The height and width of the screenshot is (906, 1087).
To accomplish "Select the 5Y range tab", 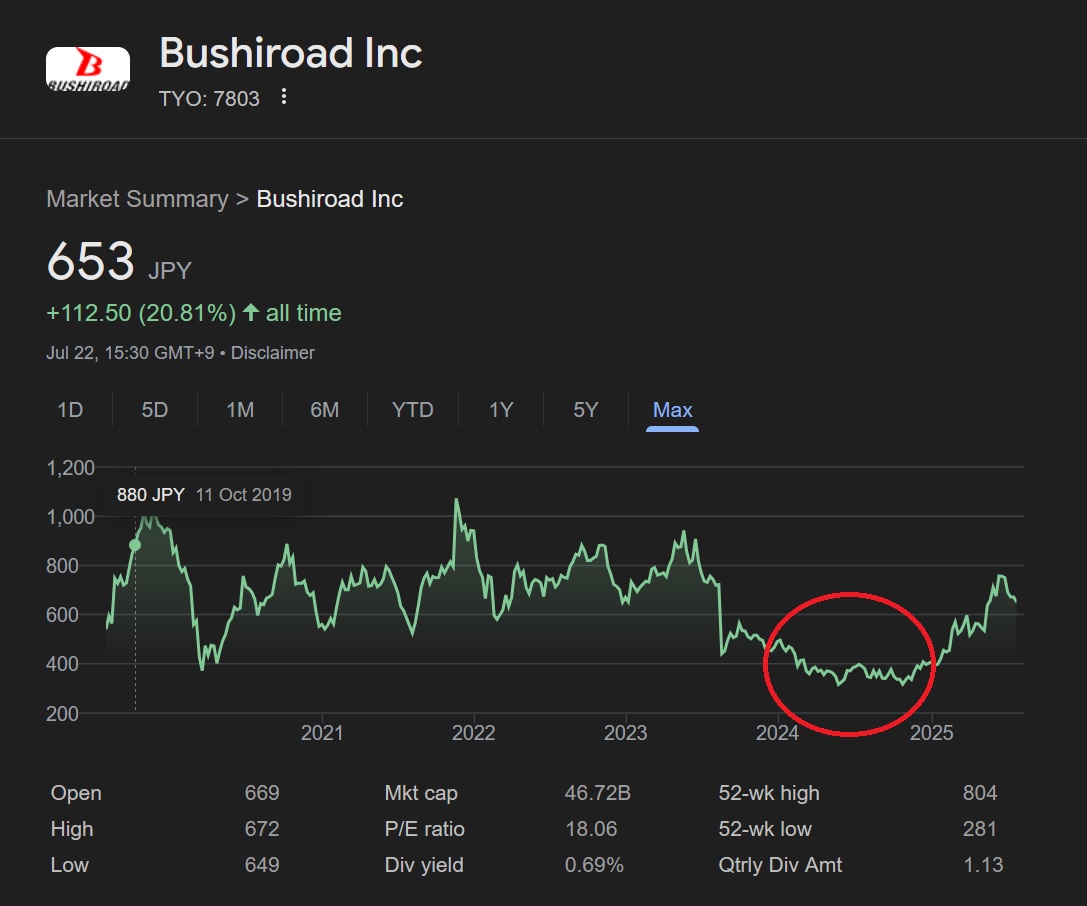I will pos(586,410).
